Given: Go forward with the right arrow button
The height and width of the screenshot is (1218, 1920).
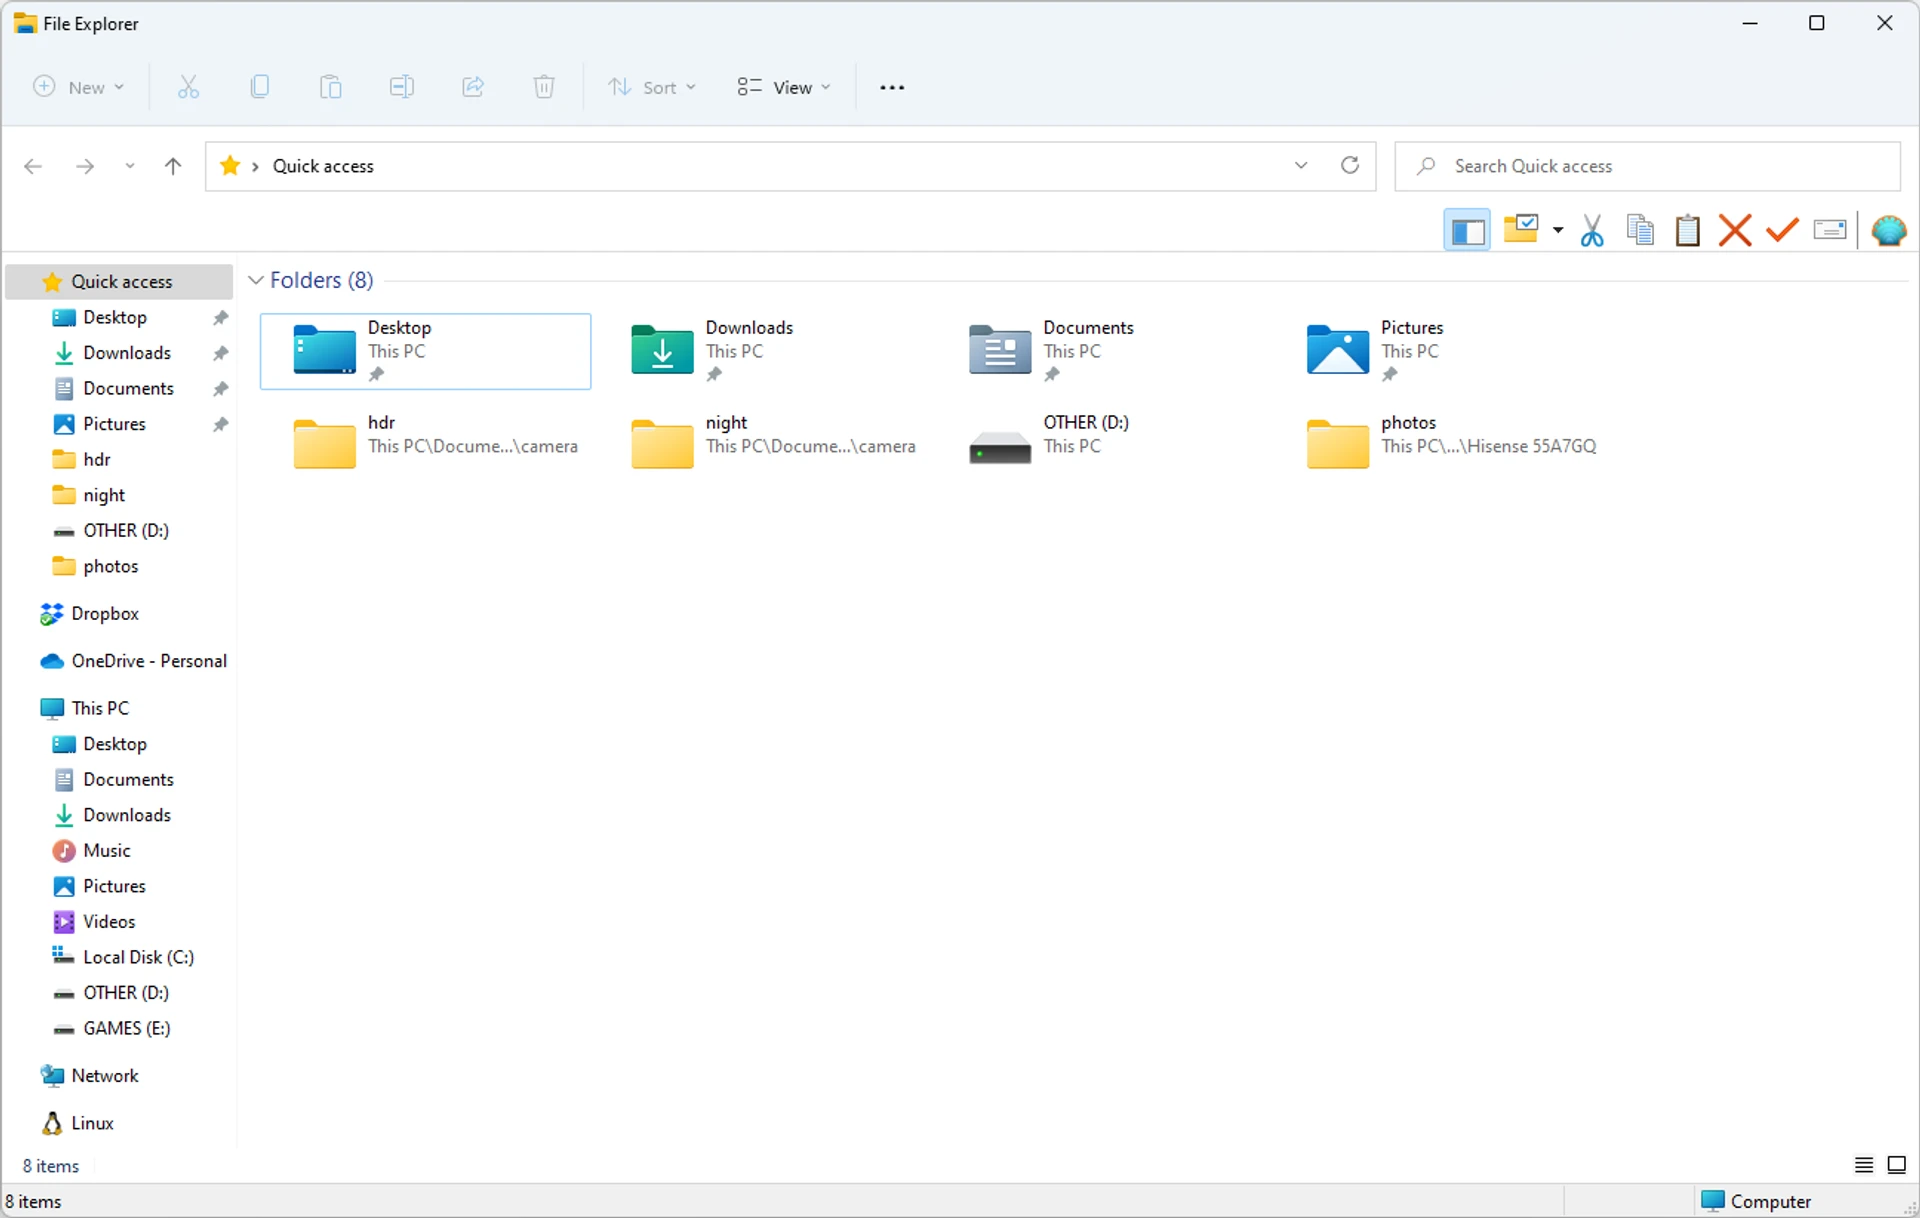Looking at the screenshot, I should [x=85, y=166].
